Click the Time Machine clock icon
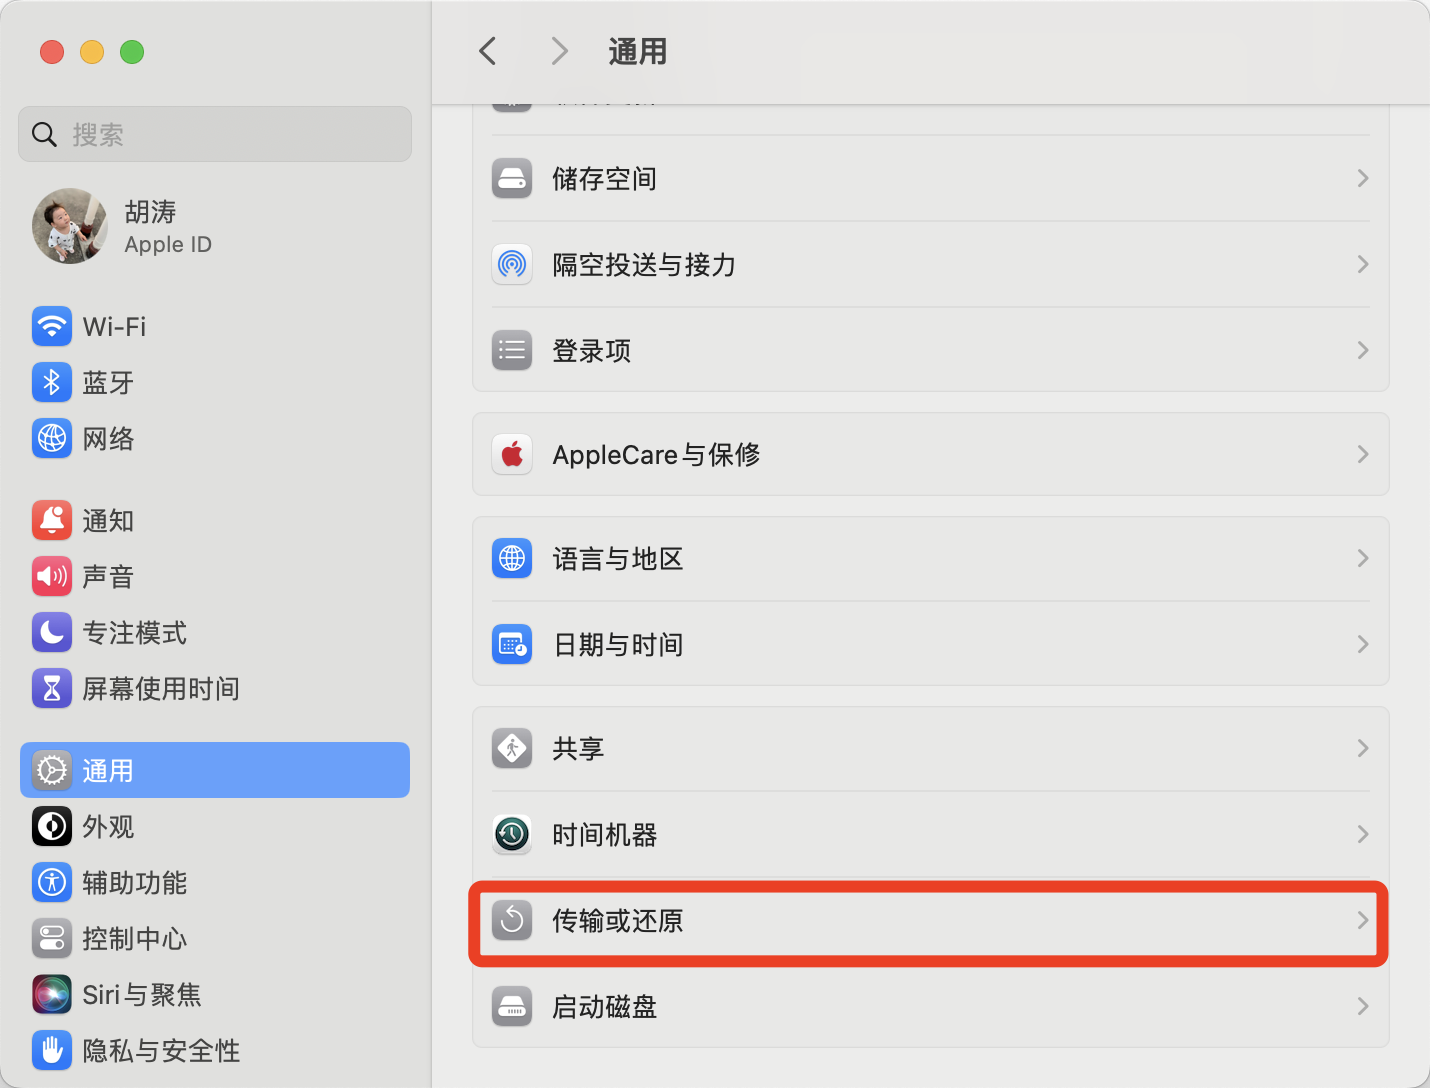The image size is (1430, 1088). coord(512,834)
